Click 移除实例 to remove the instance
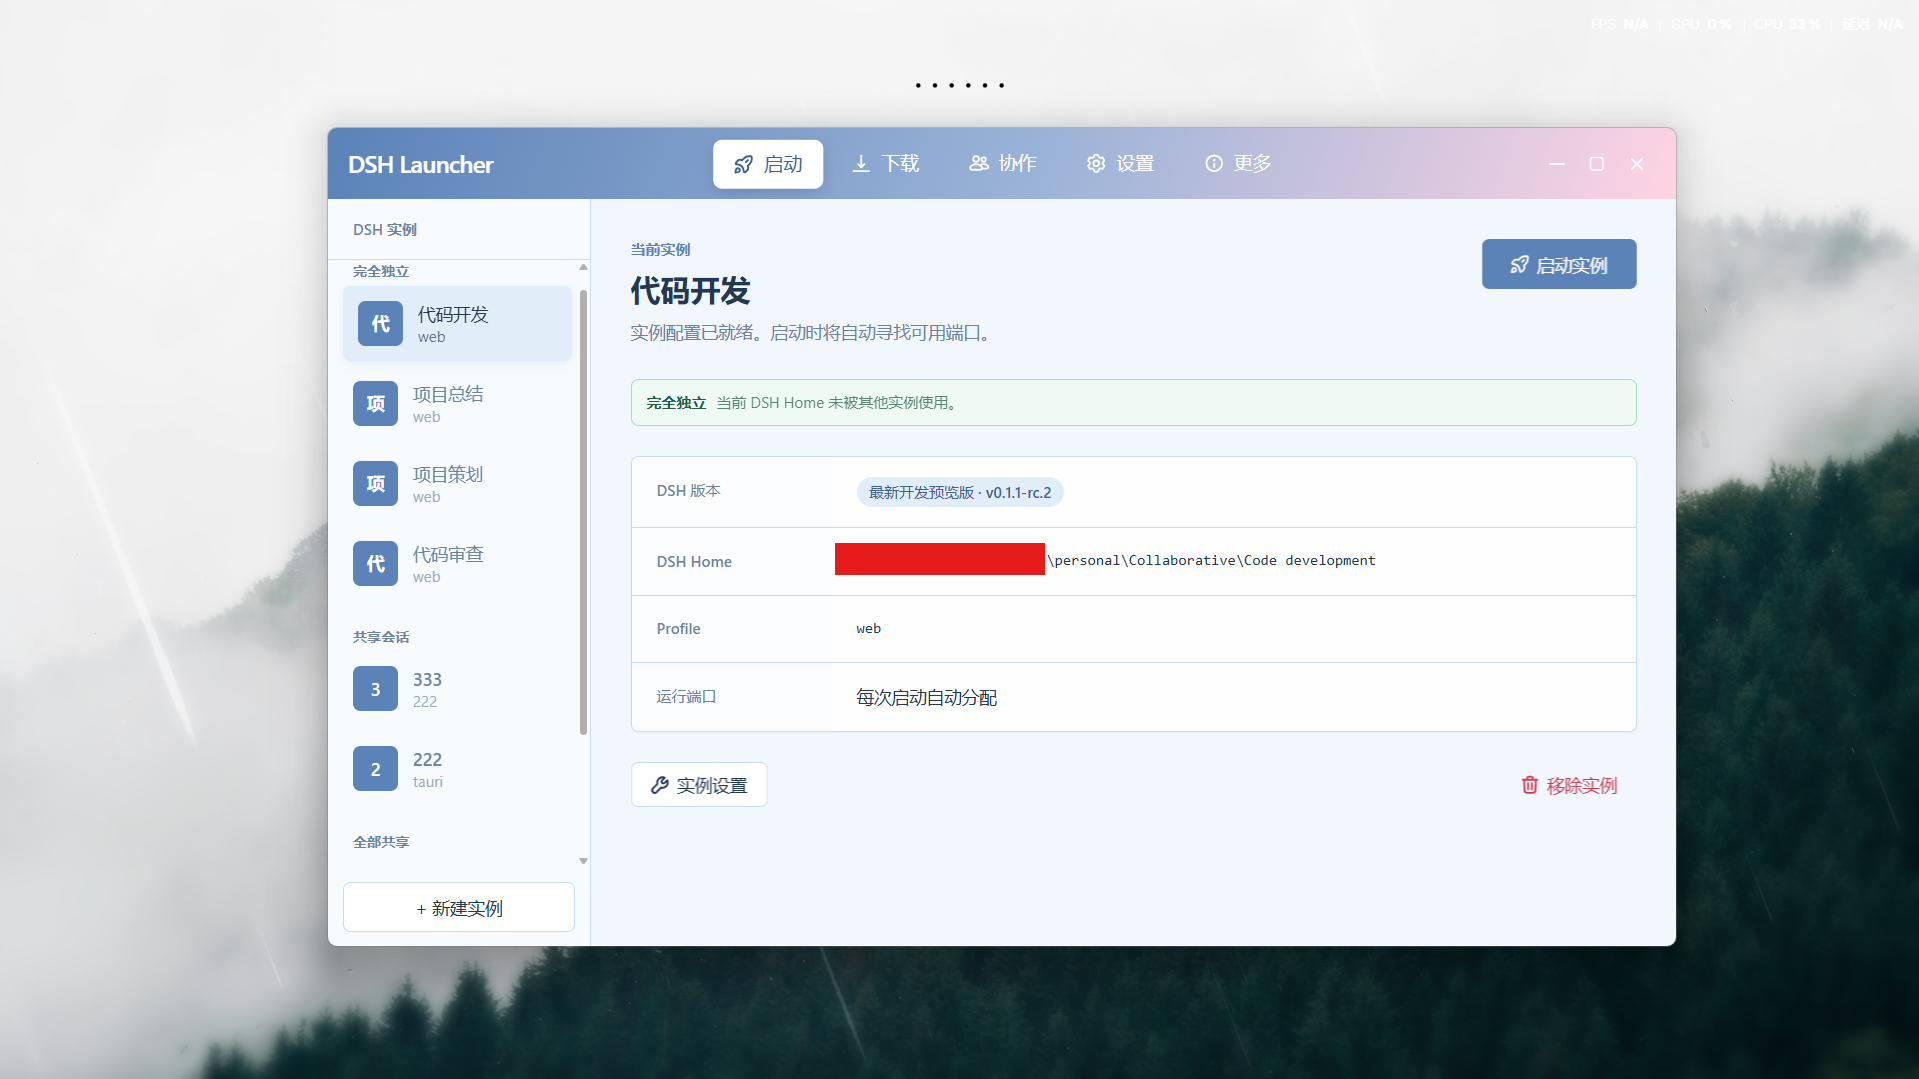1919x1079 pixels. (x=1569, y=785)
